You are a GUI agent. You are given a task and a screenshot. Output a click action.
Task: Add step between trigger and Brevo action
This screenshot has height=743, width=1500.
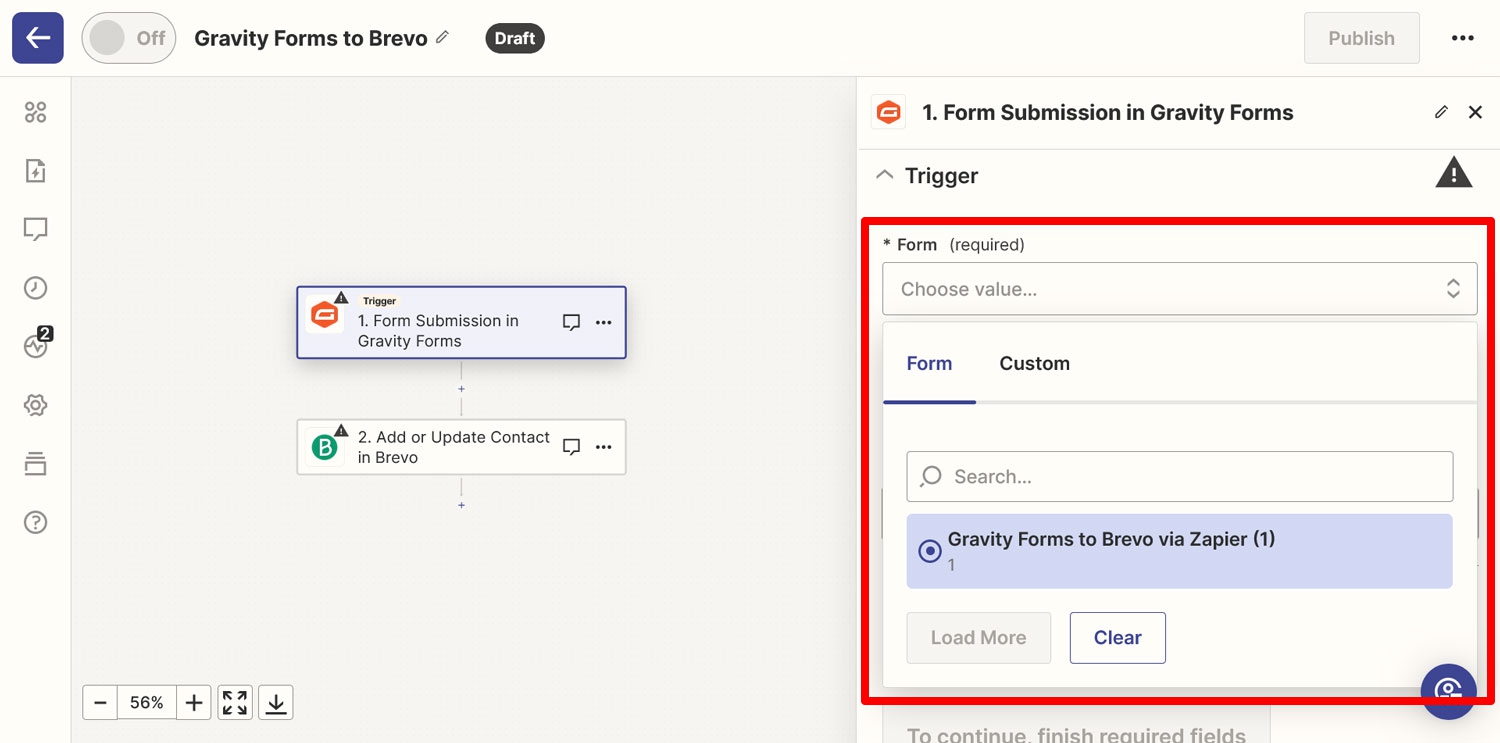[461, 388]
